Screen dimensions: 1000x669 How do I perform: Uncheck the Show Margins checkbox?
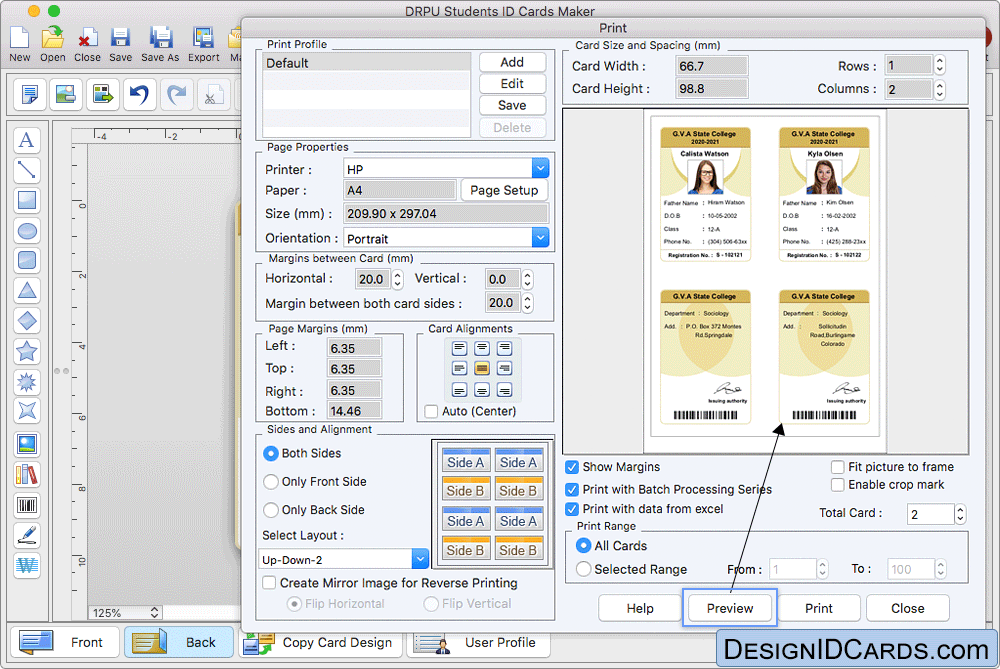pyautogui.click(x=572, y=467)
